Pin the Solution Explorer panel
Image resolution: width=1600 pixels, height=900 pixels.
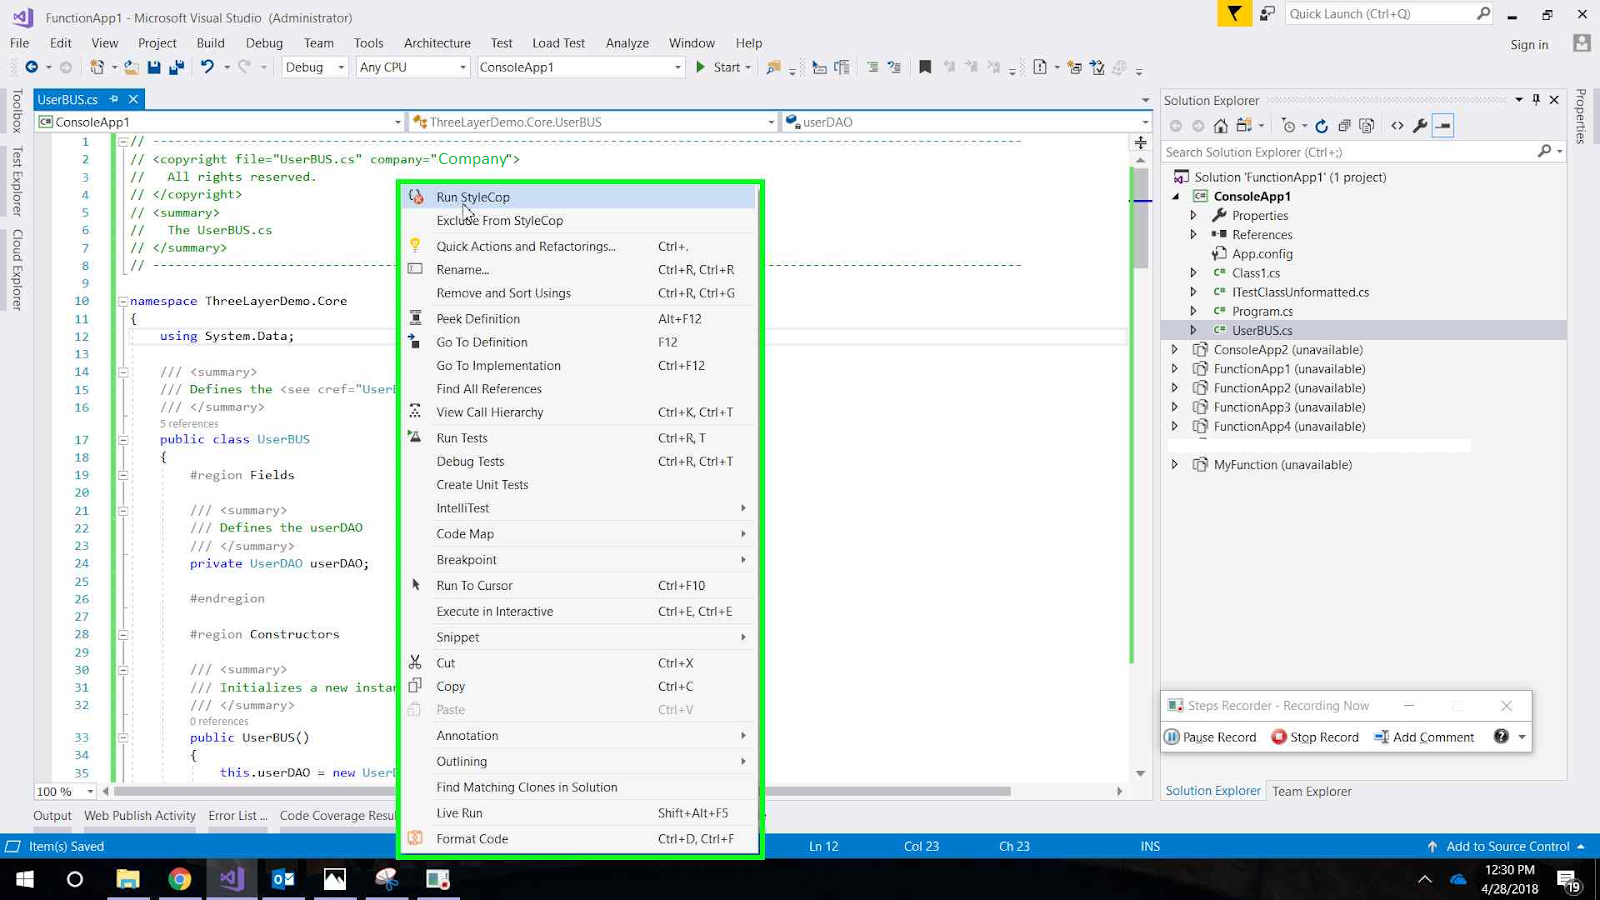(1537, 100)
